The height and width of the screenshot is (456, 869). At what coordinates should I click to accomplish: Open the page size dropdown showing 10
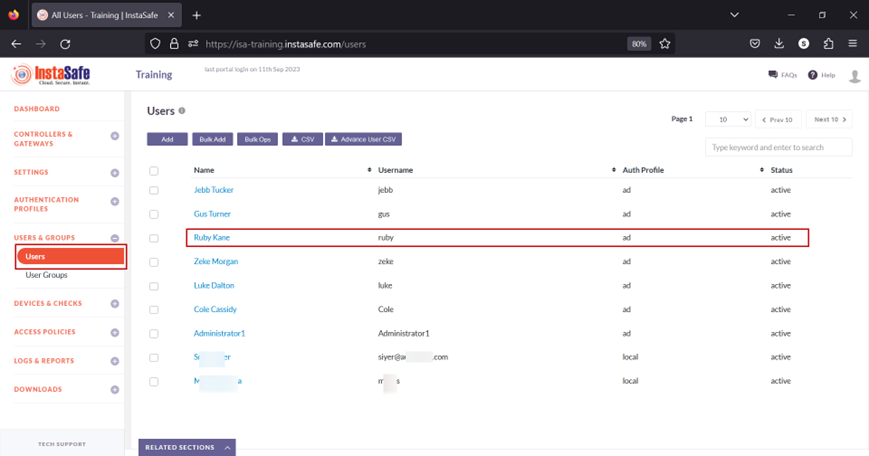(728, 119)
